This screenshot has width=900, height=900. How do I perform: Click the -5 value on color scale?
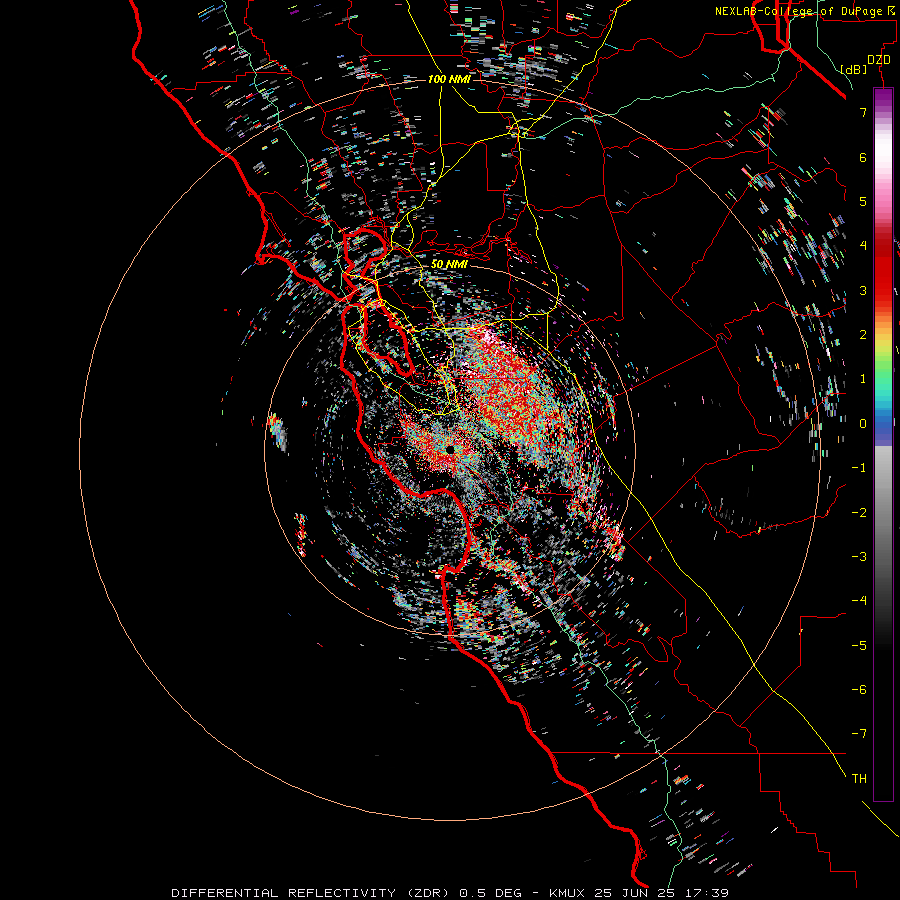click(859, 646)
